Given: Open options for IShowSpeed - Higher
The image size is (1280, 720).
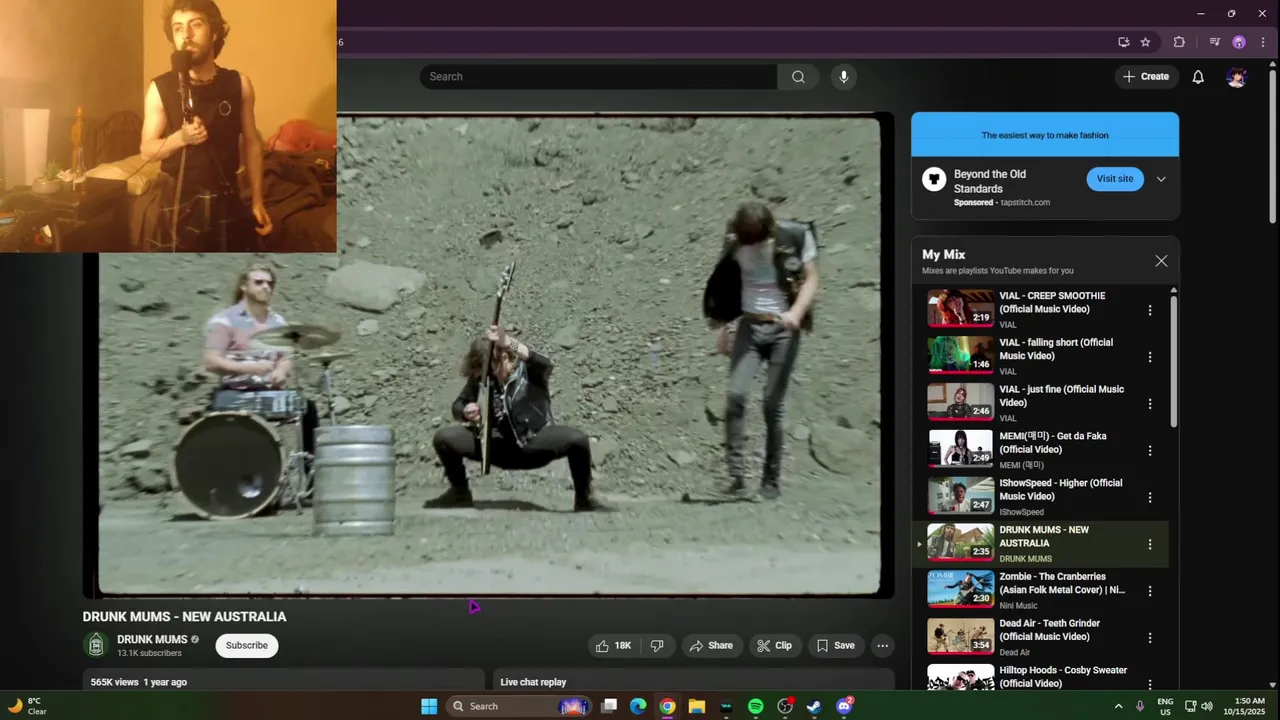Looking at the screenshot, I should click(1150, 497).
